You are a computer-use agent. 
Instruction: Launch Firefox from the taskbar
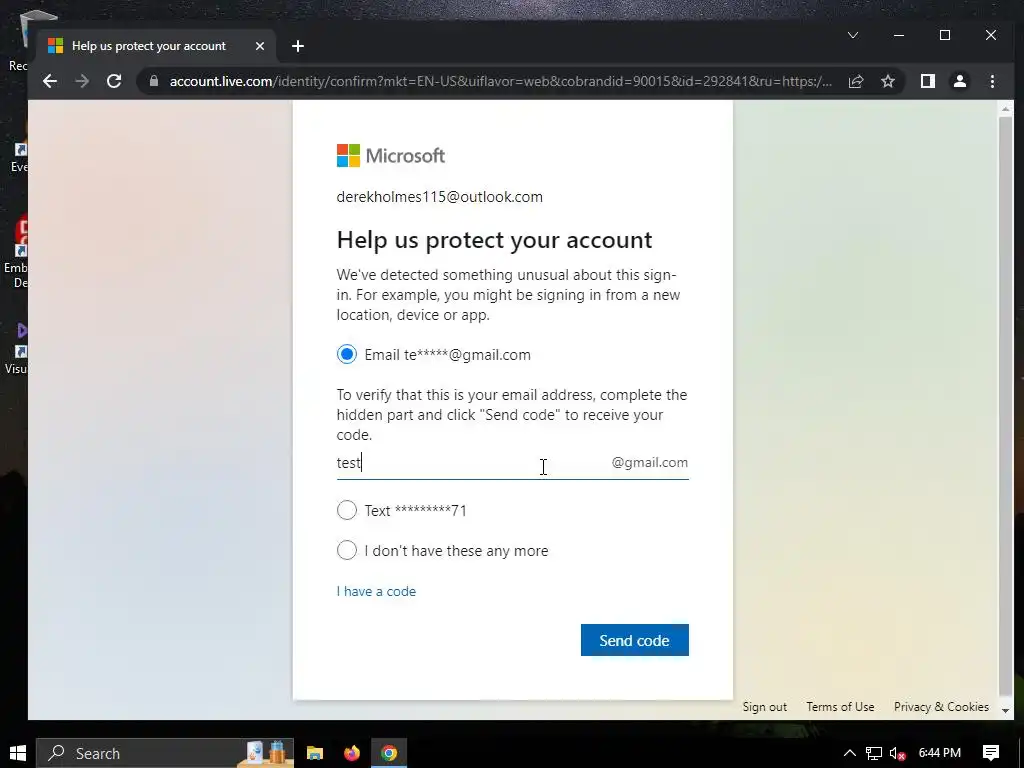[x=352, y=753]
